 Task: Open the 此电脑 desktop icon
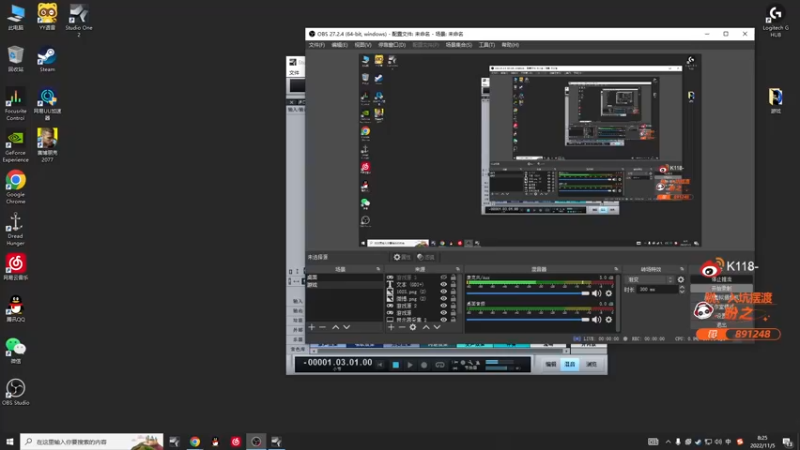click(15, 17)
